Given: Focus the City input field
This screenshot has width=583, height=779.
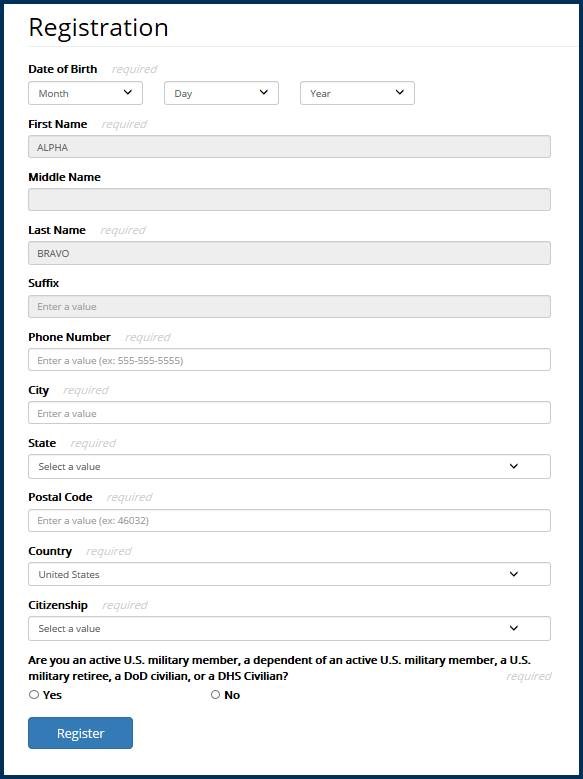Looking at the screenshot, I should click(289, 413).
